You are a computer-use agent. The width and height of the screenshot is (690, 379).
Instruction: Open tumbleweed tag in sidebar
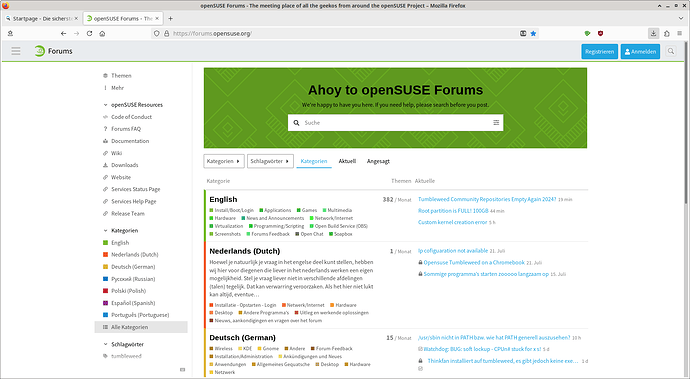tap(126, 356)
